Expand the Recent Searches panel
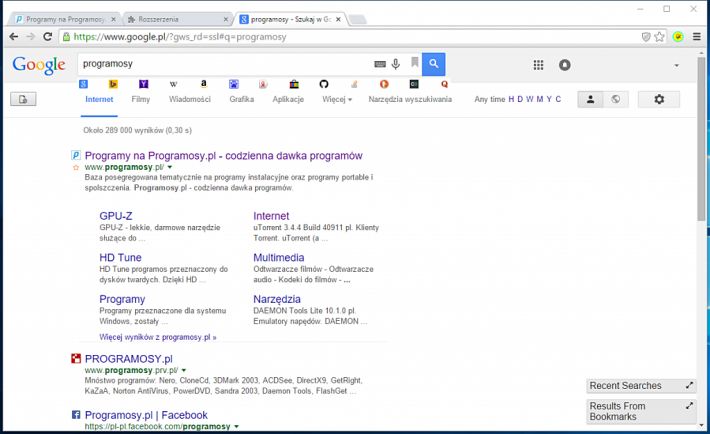 [689, 386]
